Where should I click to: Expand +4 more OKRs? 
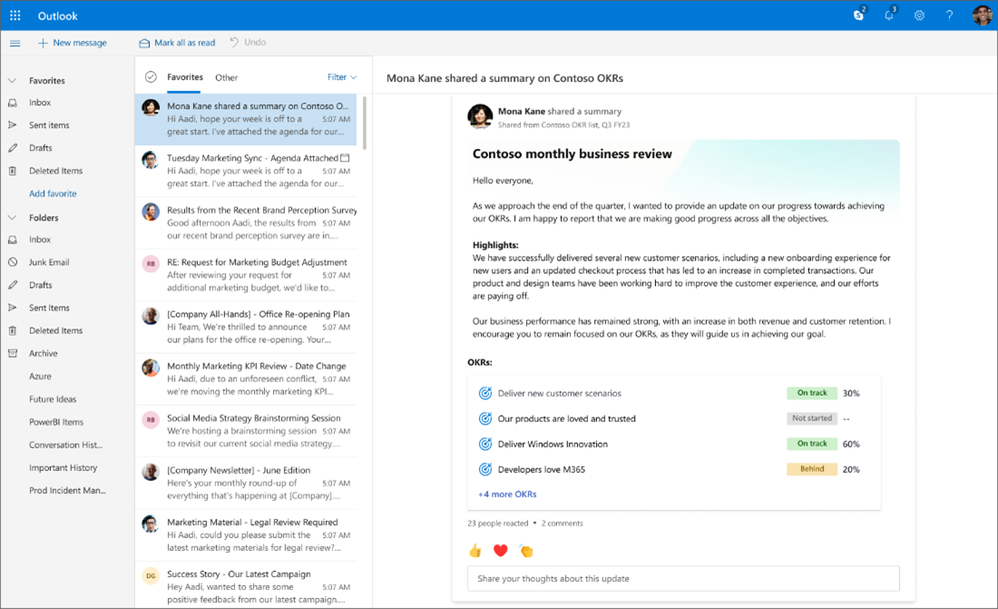click(x=507, y=494)
